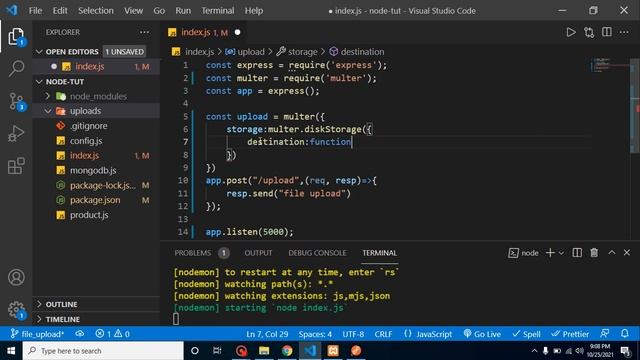Change Spaces: 4 indentation setting
This screenshot has width=640, height=360.
[x=315, y=334]
